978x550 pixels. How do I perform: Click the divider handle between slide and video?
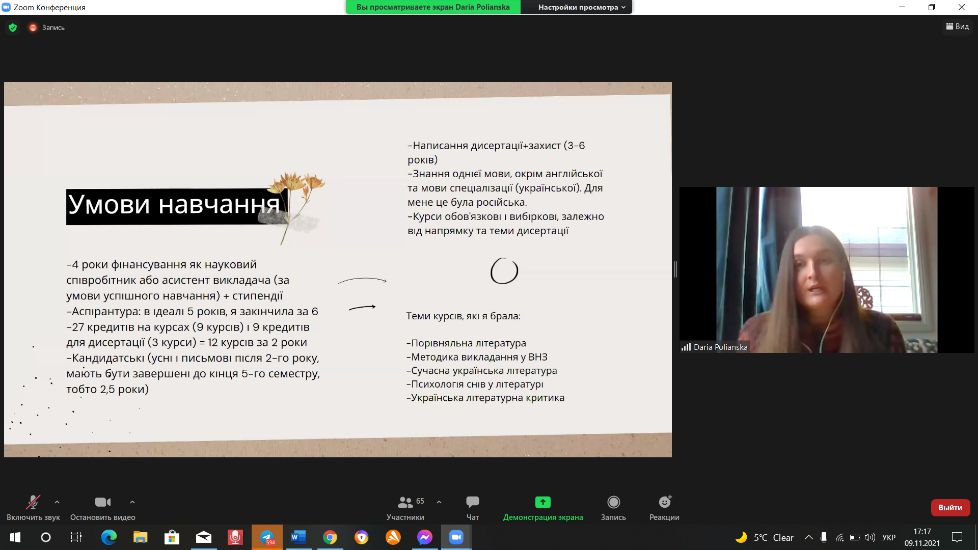click(675, 269)
